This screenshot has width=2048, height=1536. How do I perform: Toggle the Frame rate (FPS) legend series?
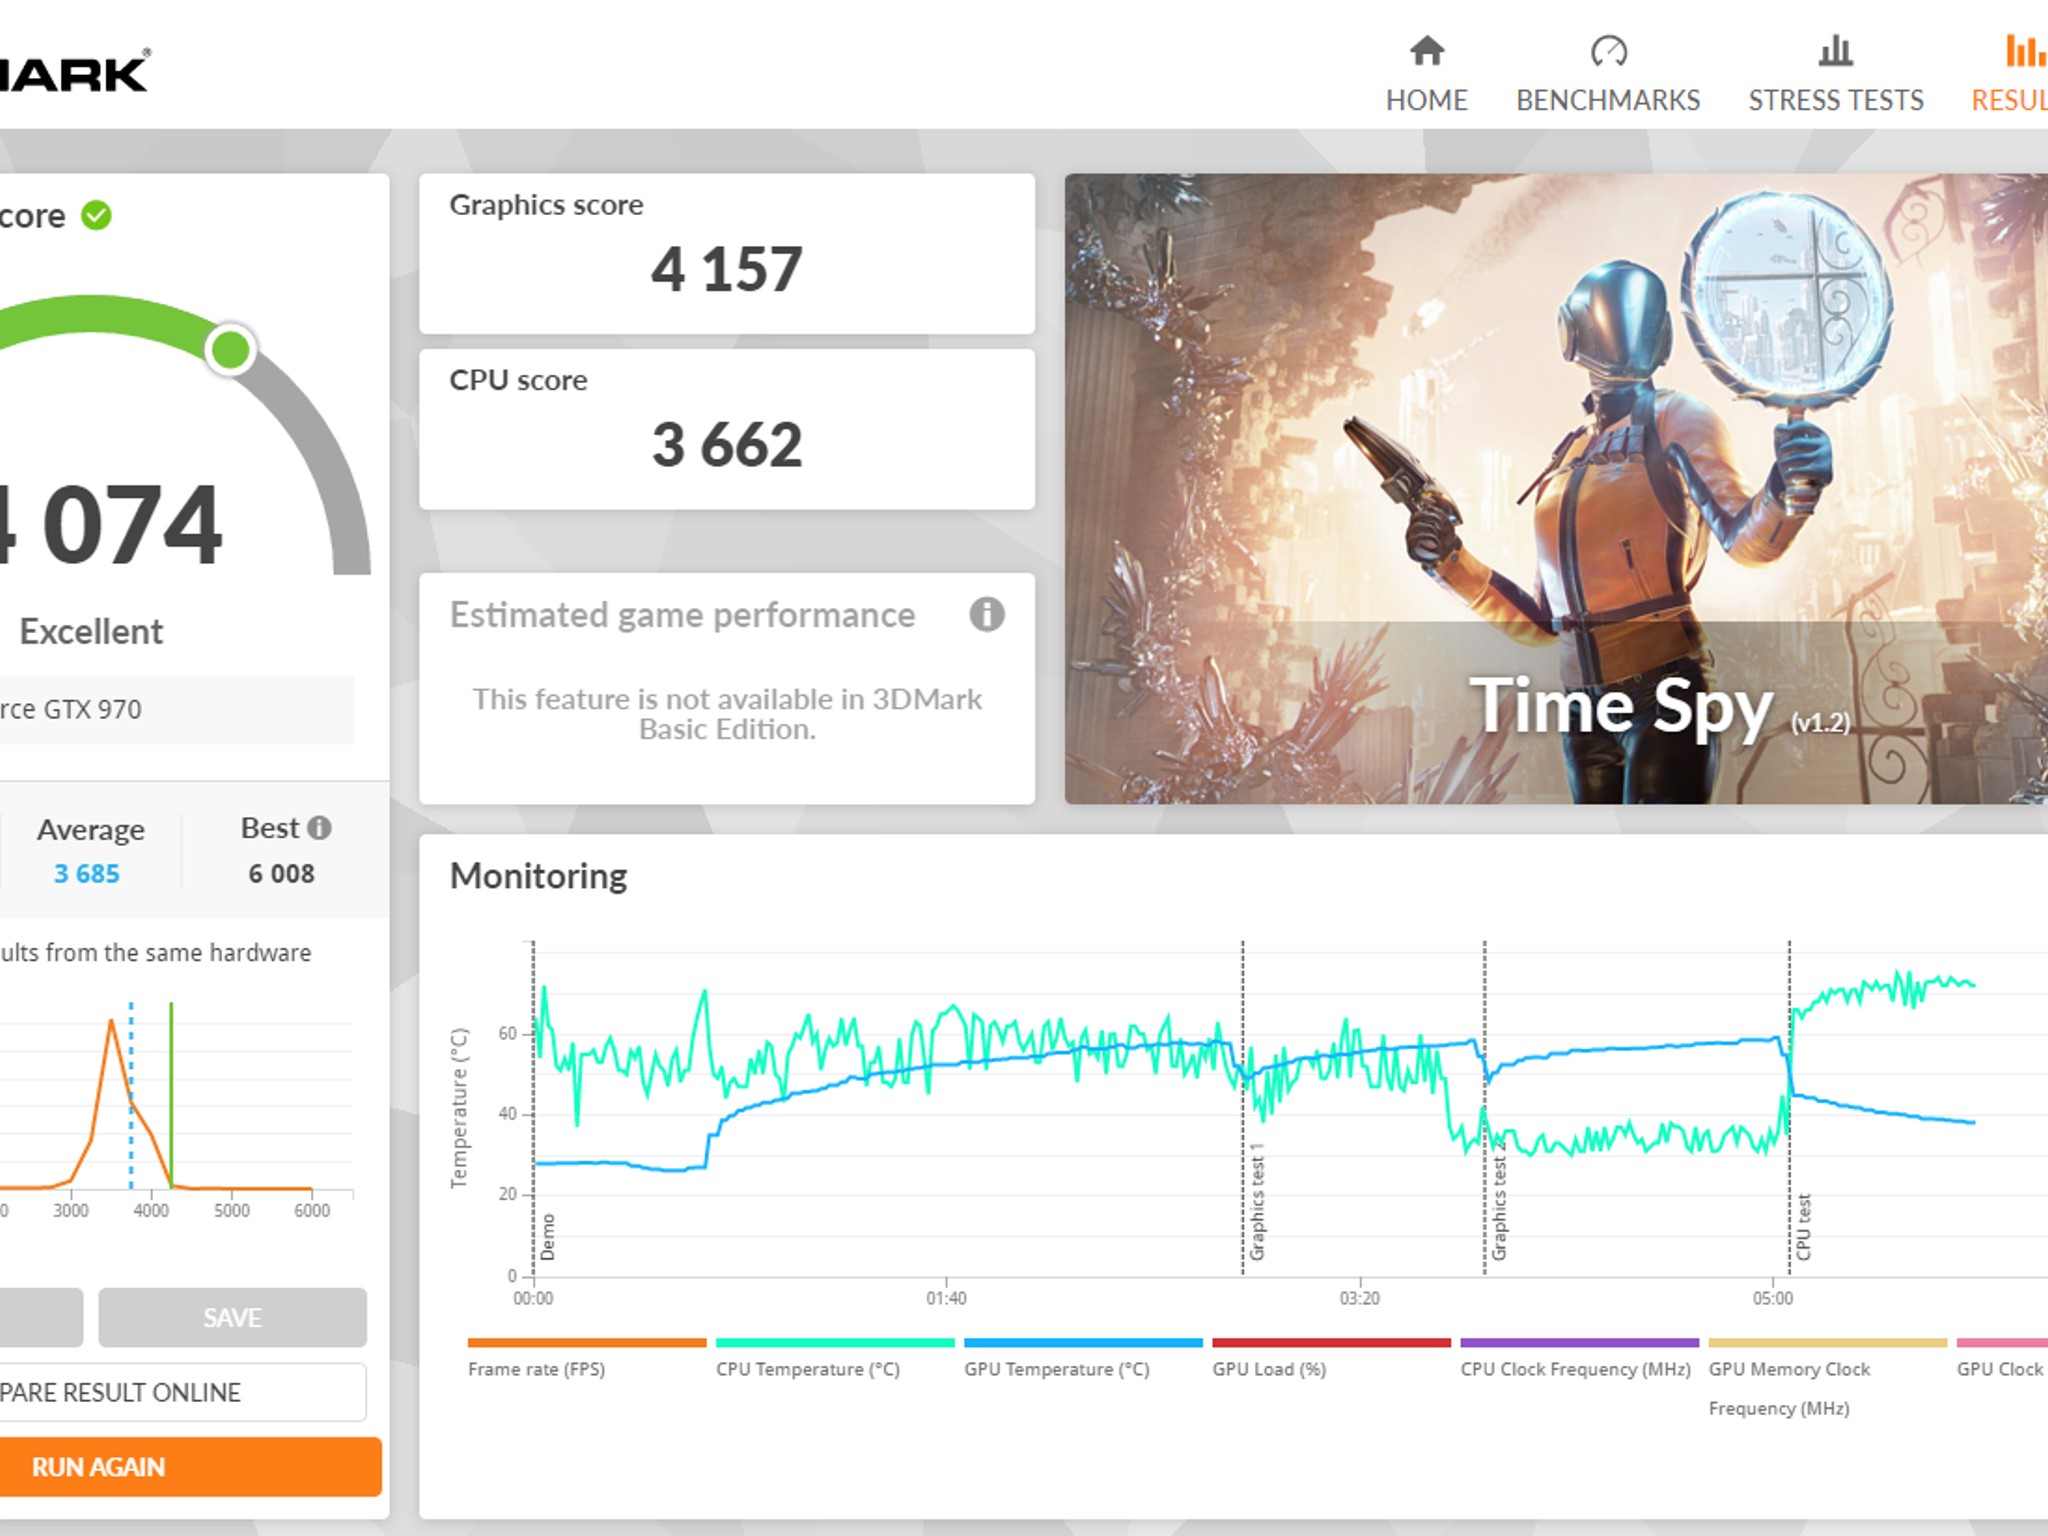pyautogui.click(x=586, y=1358)
